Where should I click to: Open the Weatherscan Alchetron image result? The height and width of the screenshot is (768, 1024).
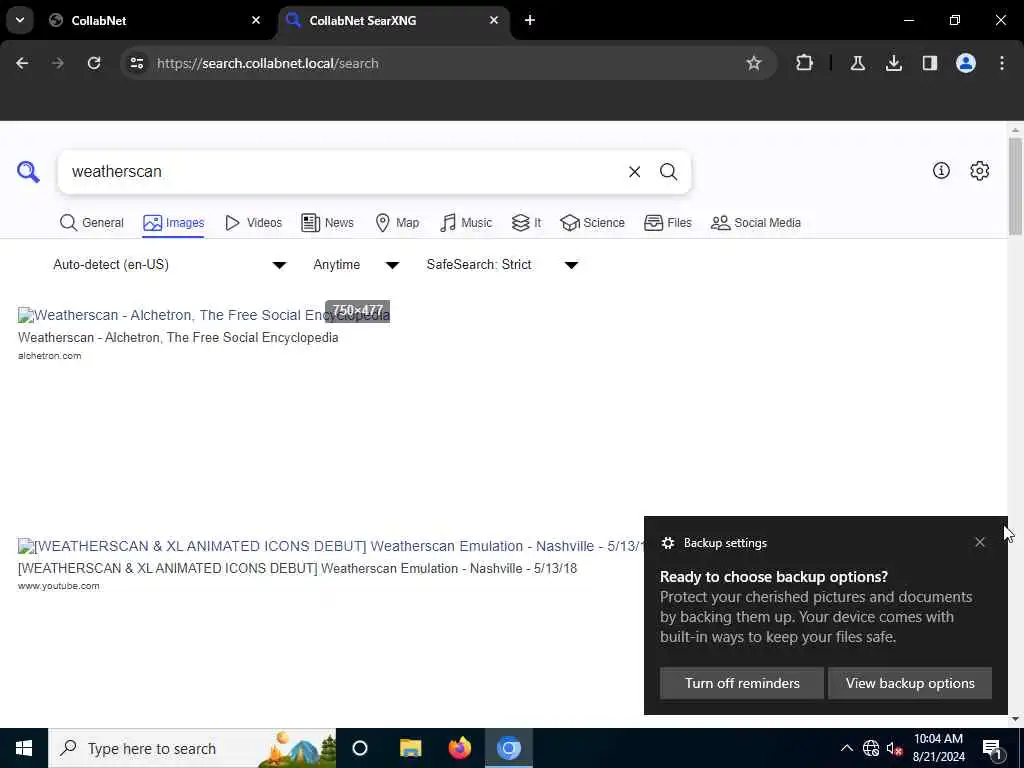pyautogui.click(x=204, y=315)
